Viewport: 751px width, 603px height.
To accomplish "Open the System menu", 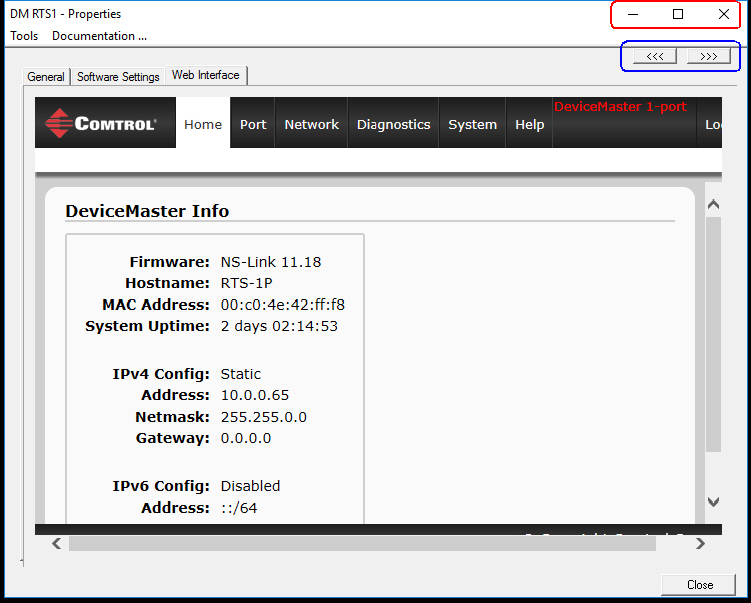I will click(x=472, y=124).
